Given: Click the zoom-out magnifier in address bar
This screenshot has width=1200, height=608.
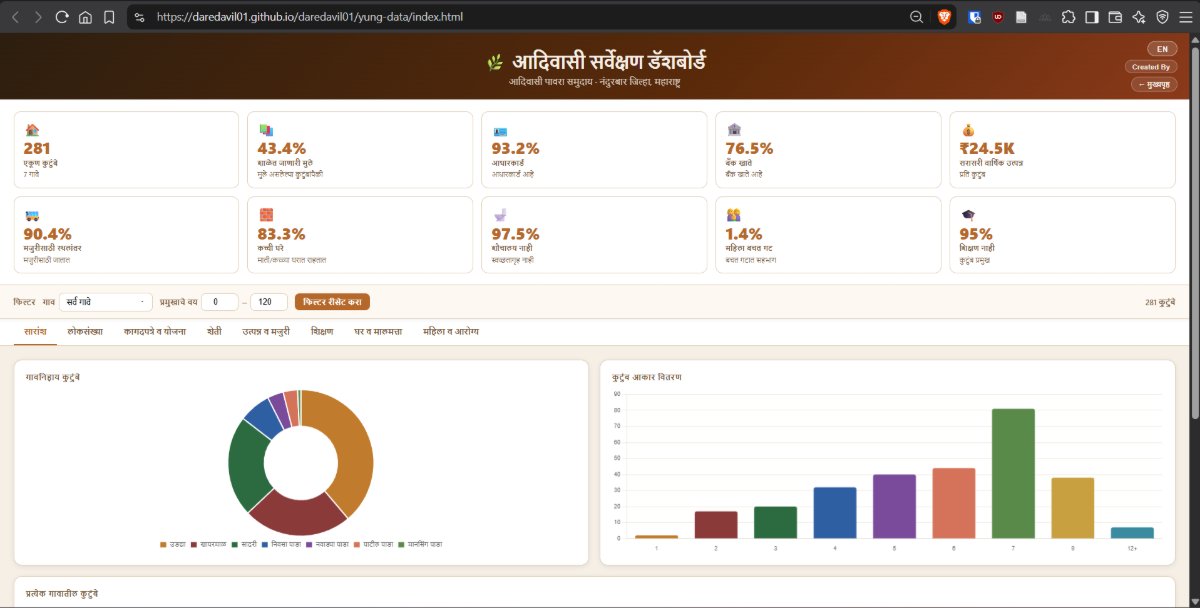Looking at the screenshot, I should click(916, 17).
